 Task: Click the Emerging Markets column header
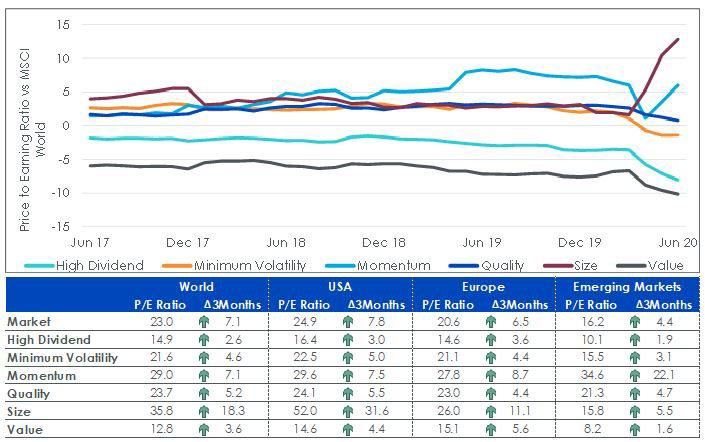coord(627,287)
